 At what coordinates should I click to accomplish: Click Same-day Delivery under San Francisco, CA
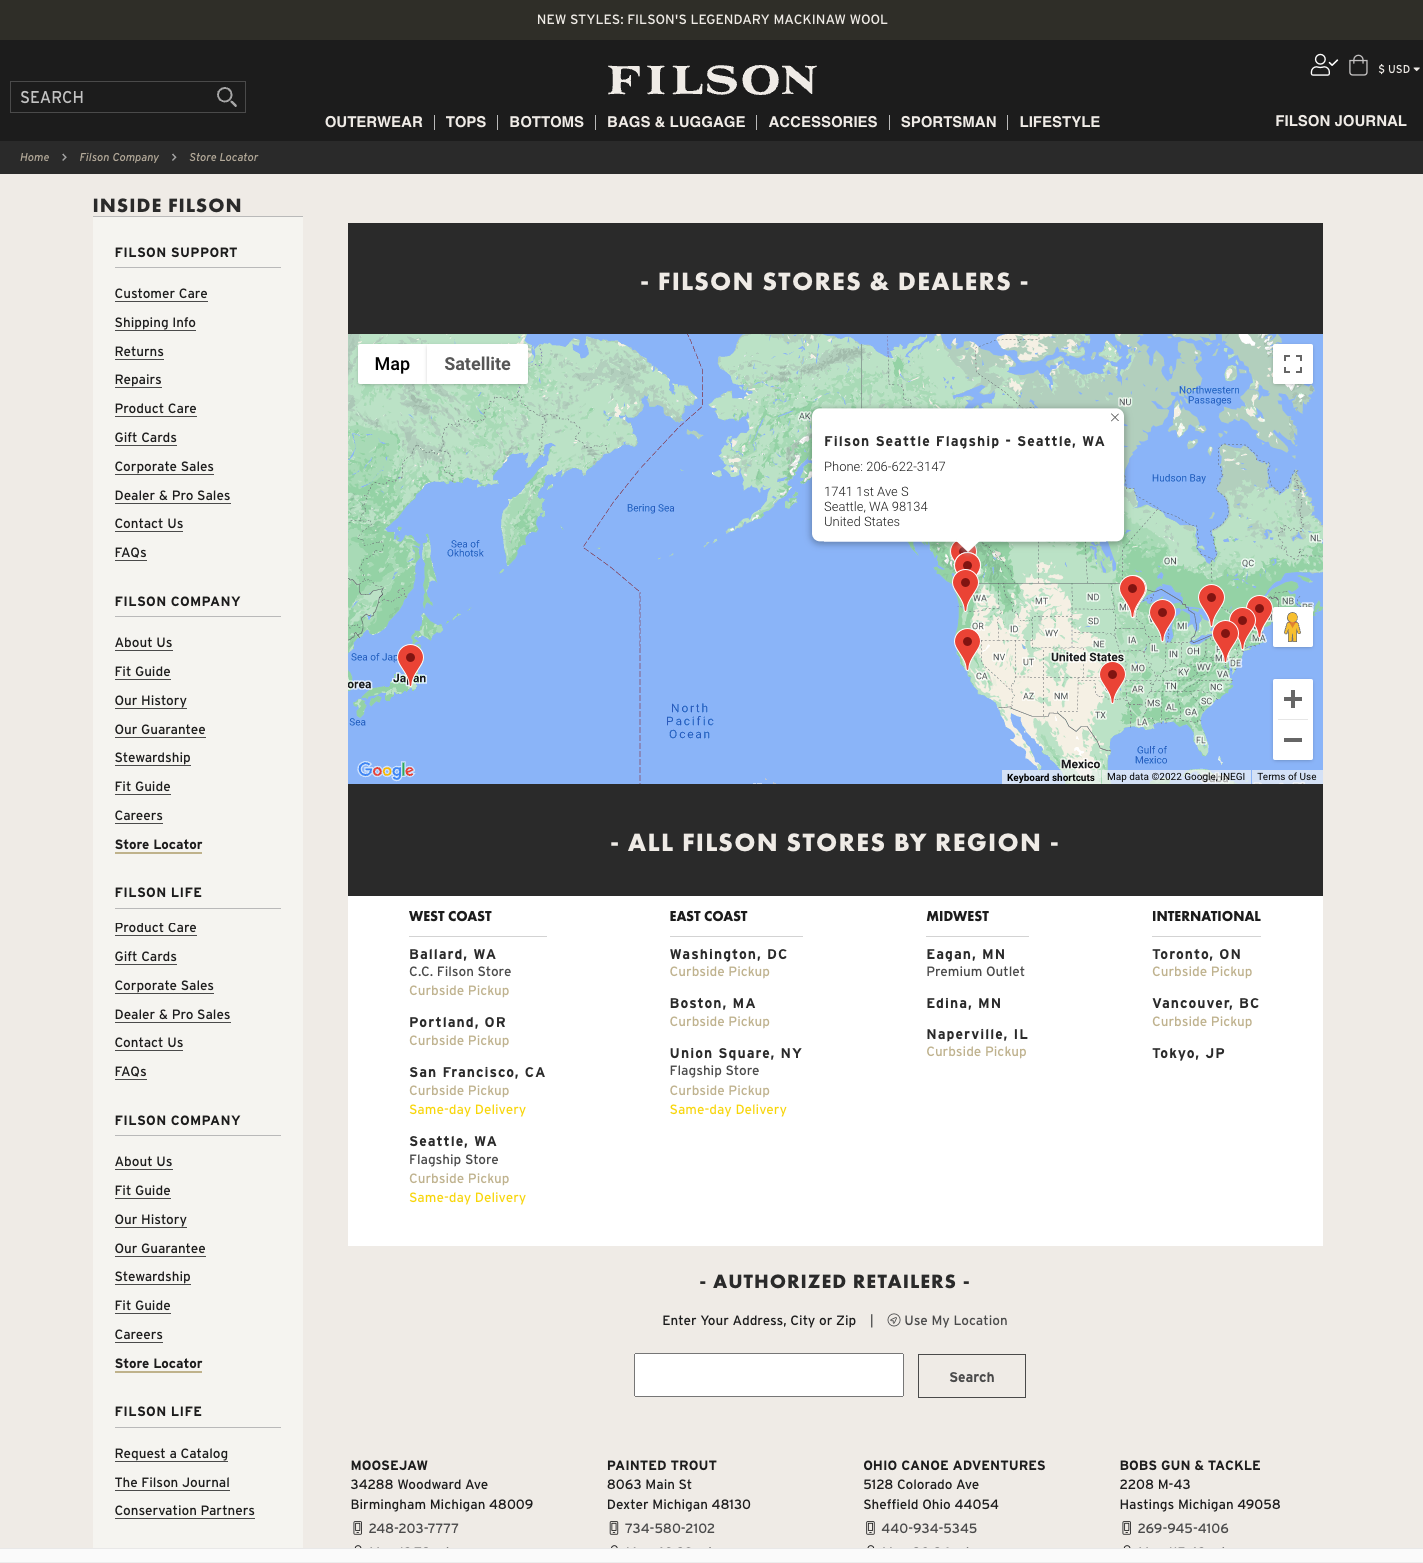[467, 1110]
